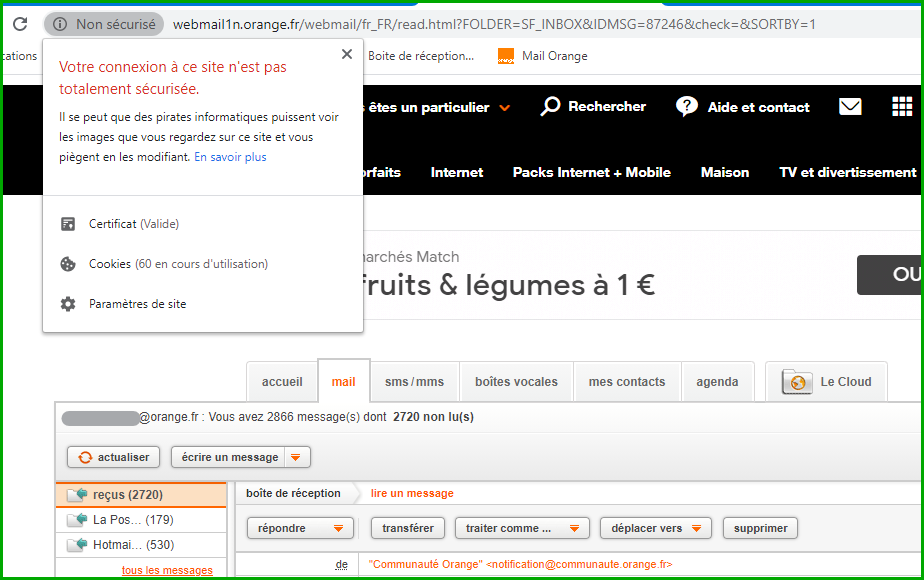Open 'Packs Internet + Mobile' menu
This screenshot has width=924, height=580.
click(x=592, y=173)
